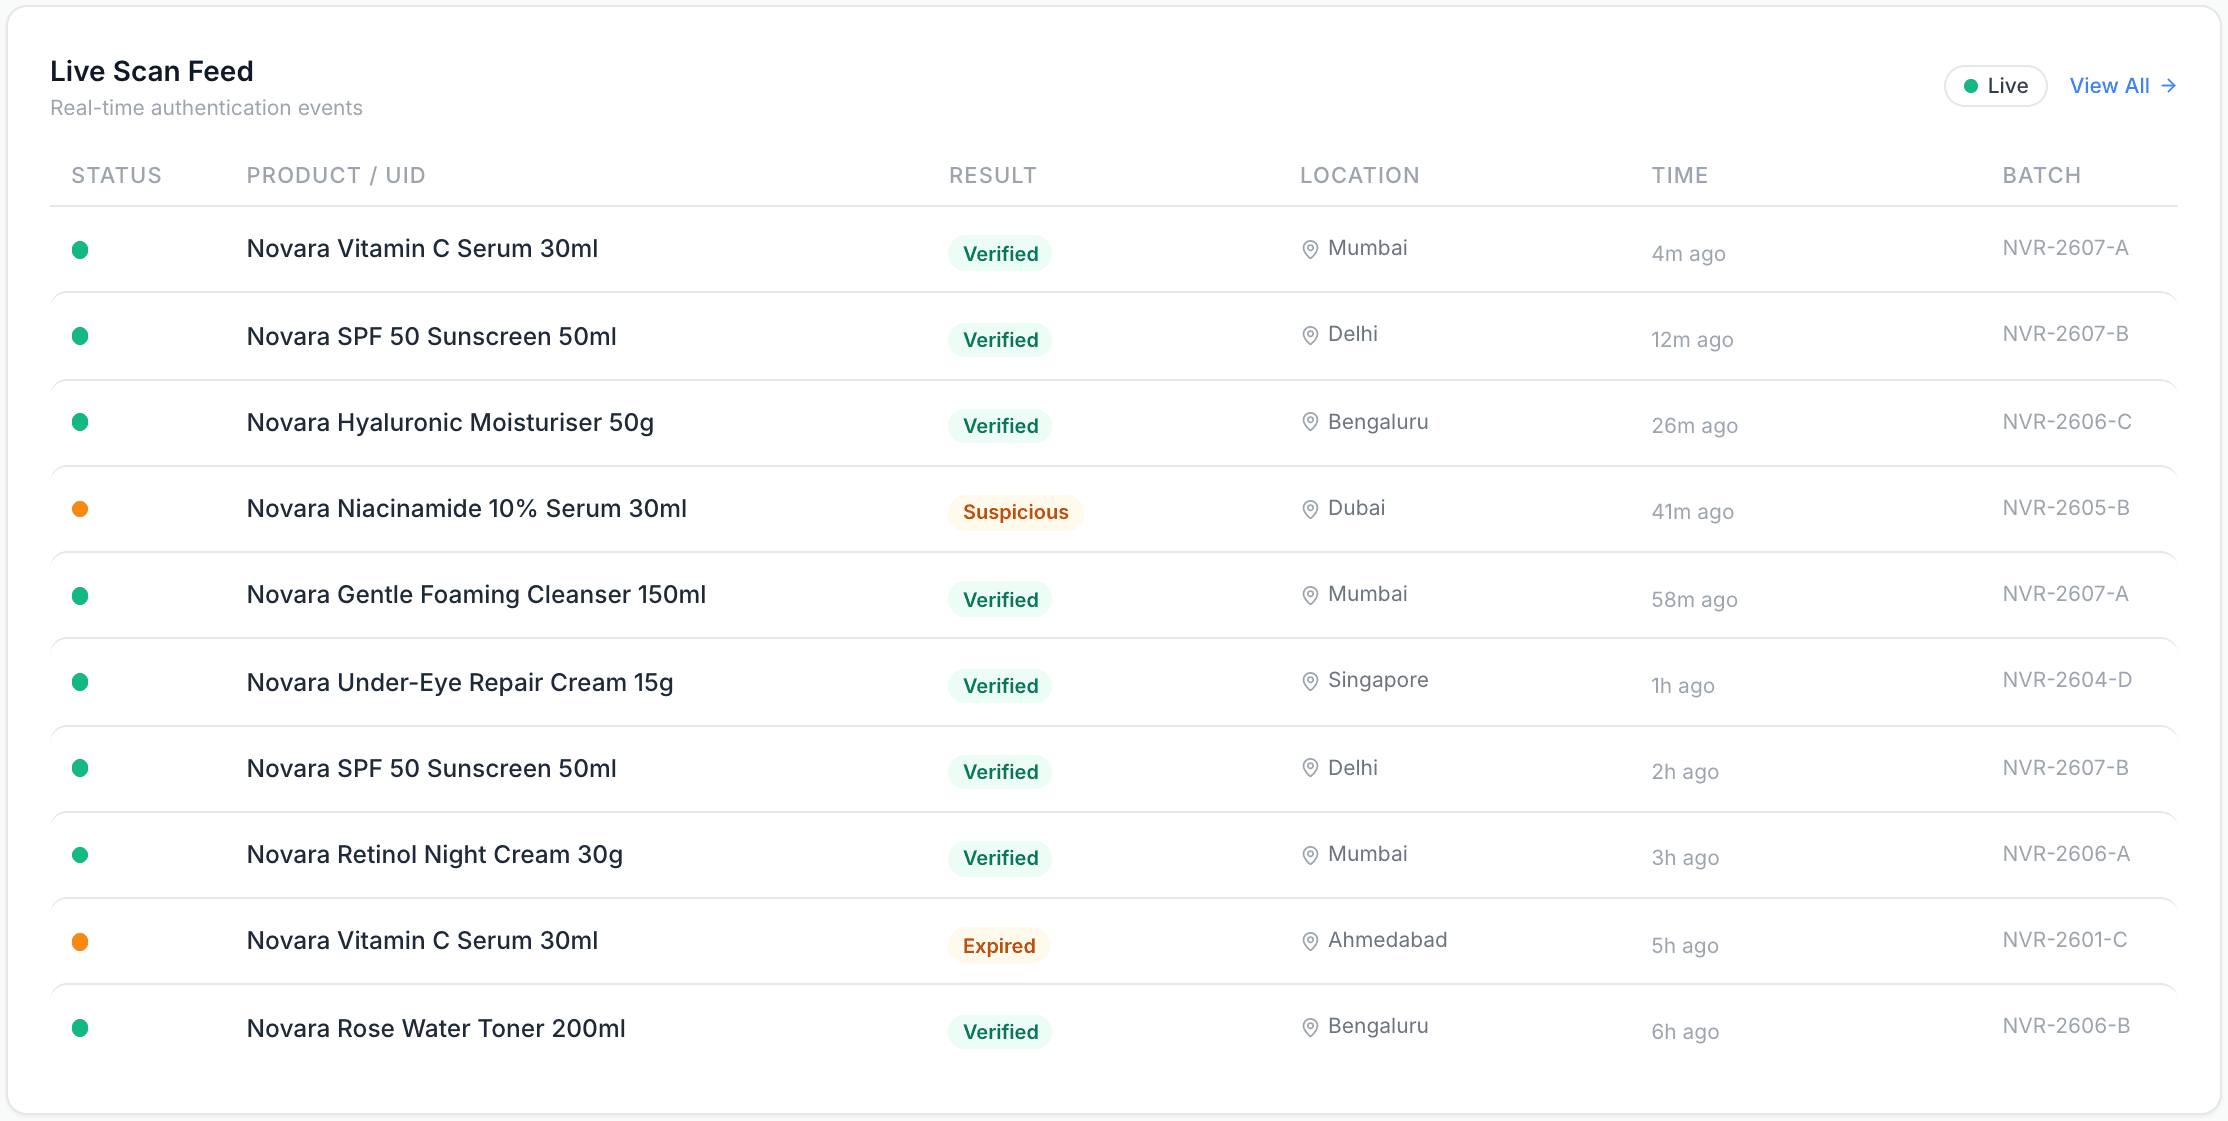Open the View All link

[2122, 86]
